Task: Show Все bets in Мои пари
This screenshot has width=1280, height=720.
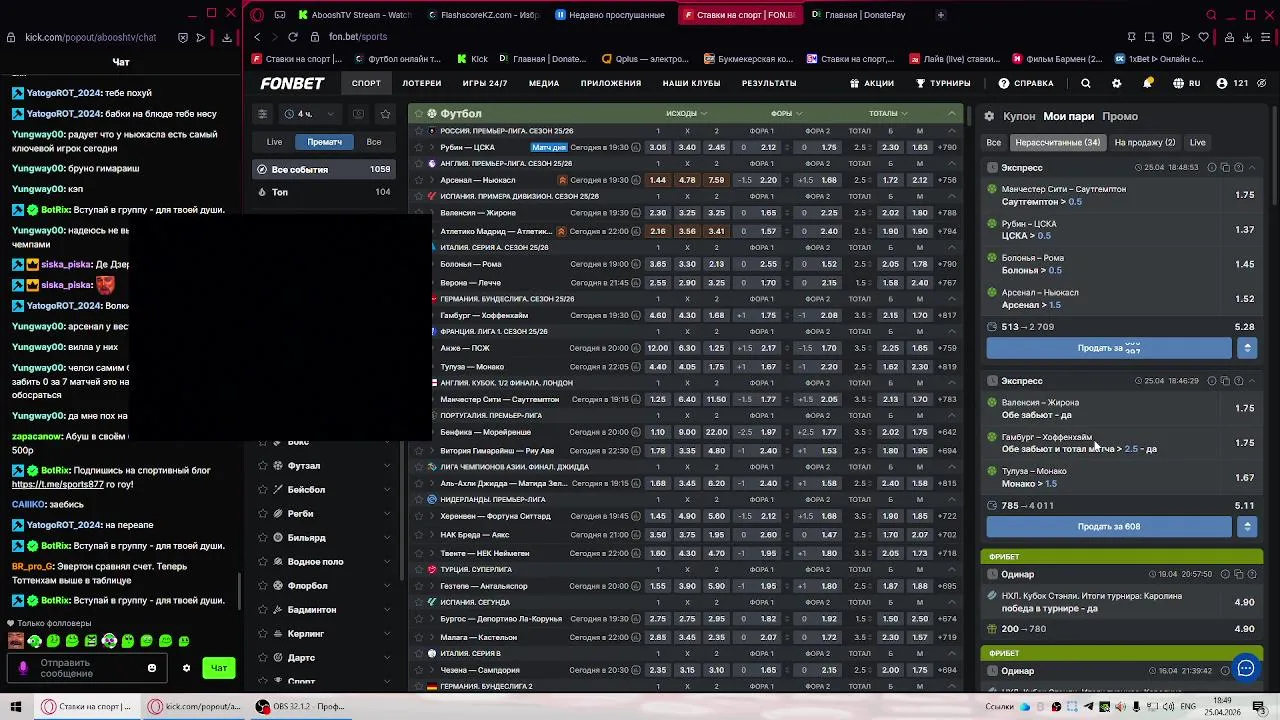Action: coord(993,143)
